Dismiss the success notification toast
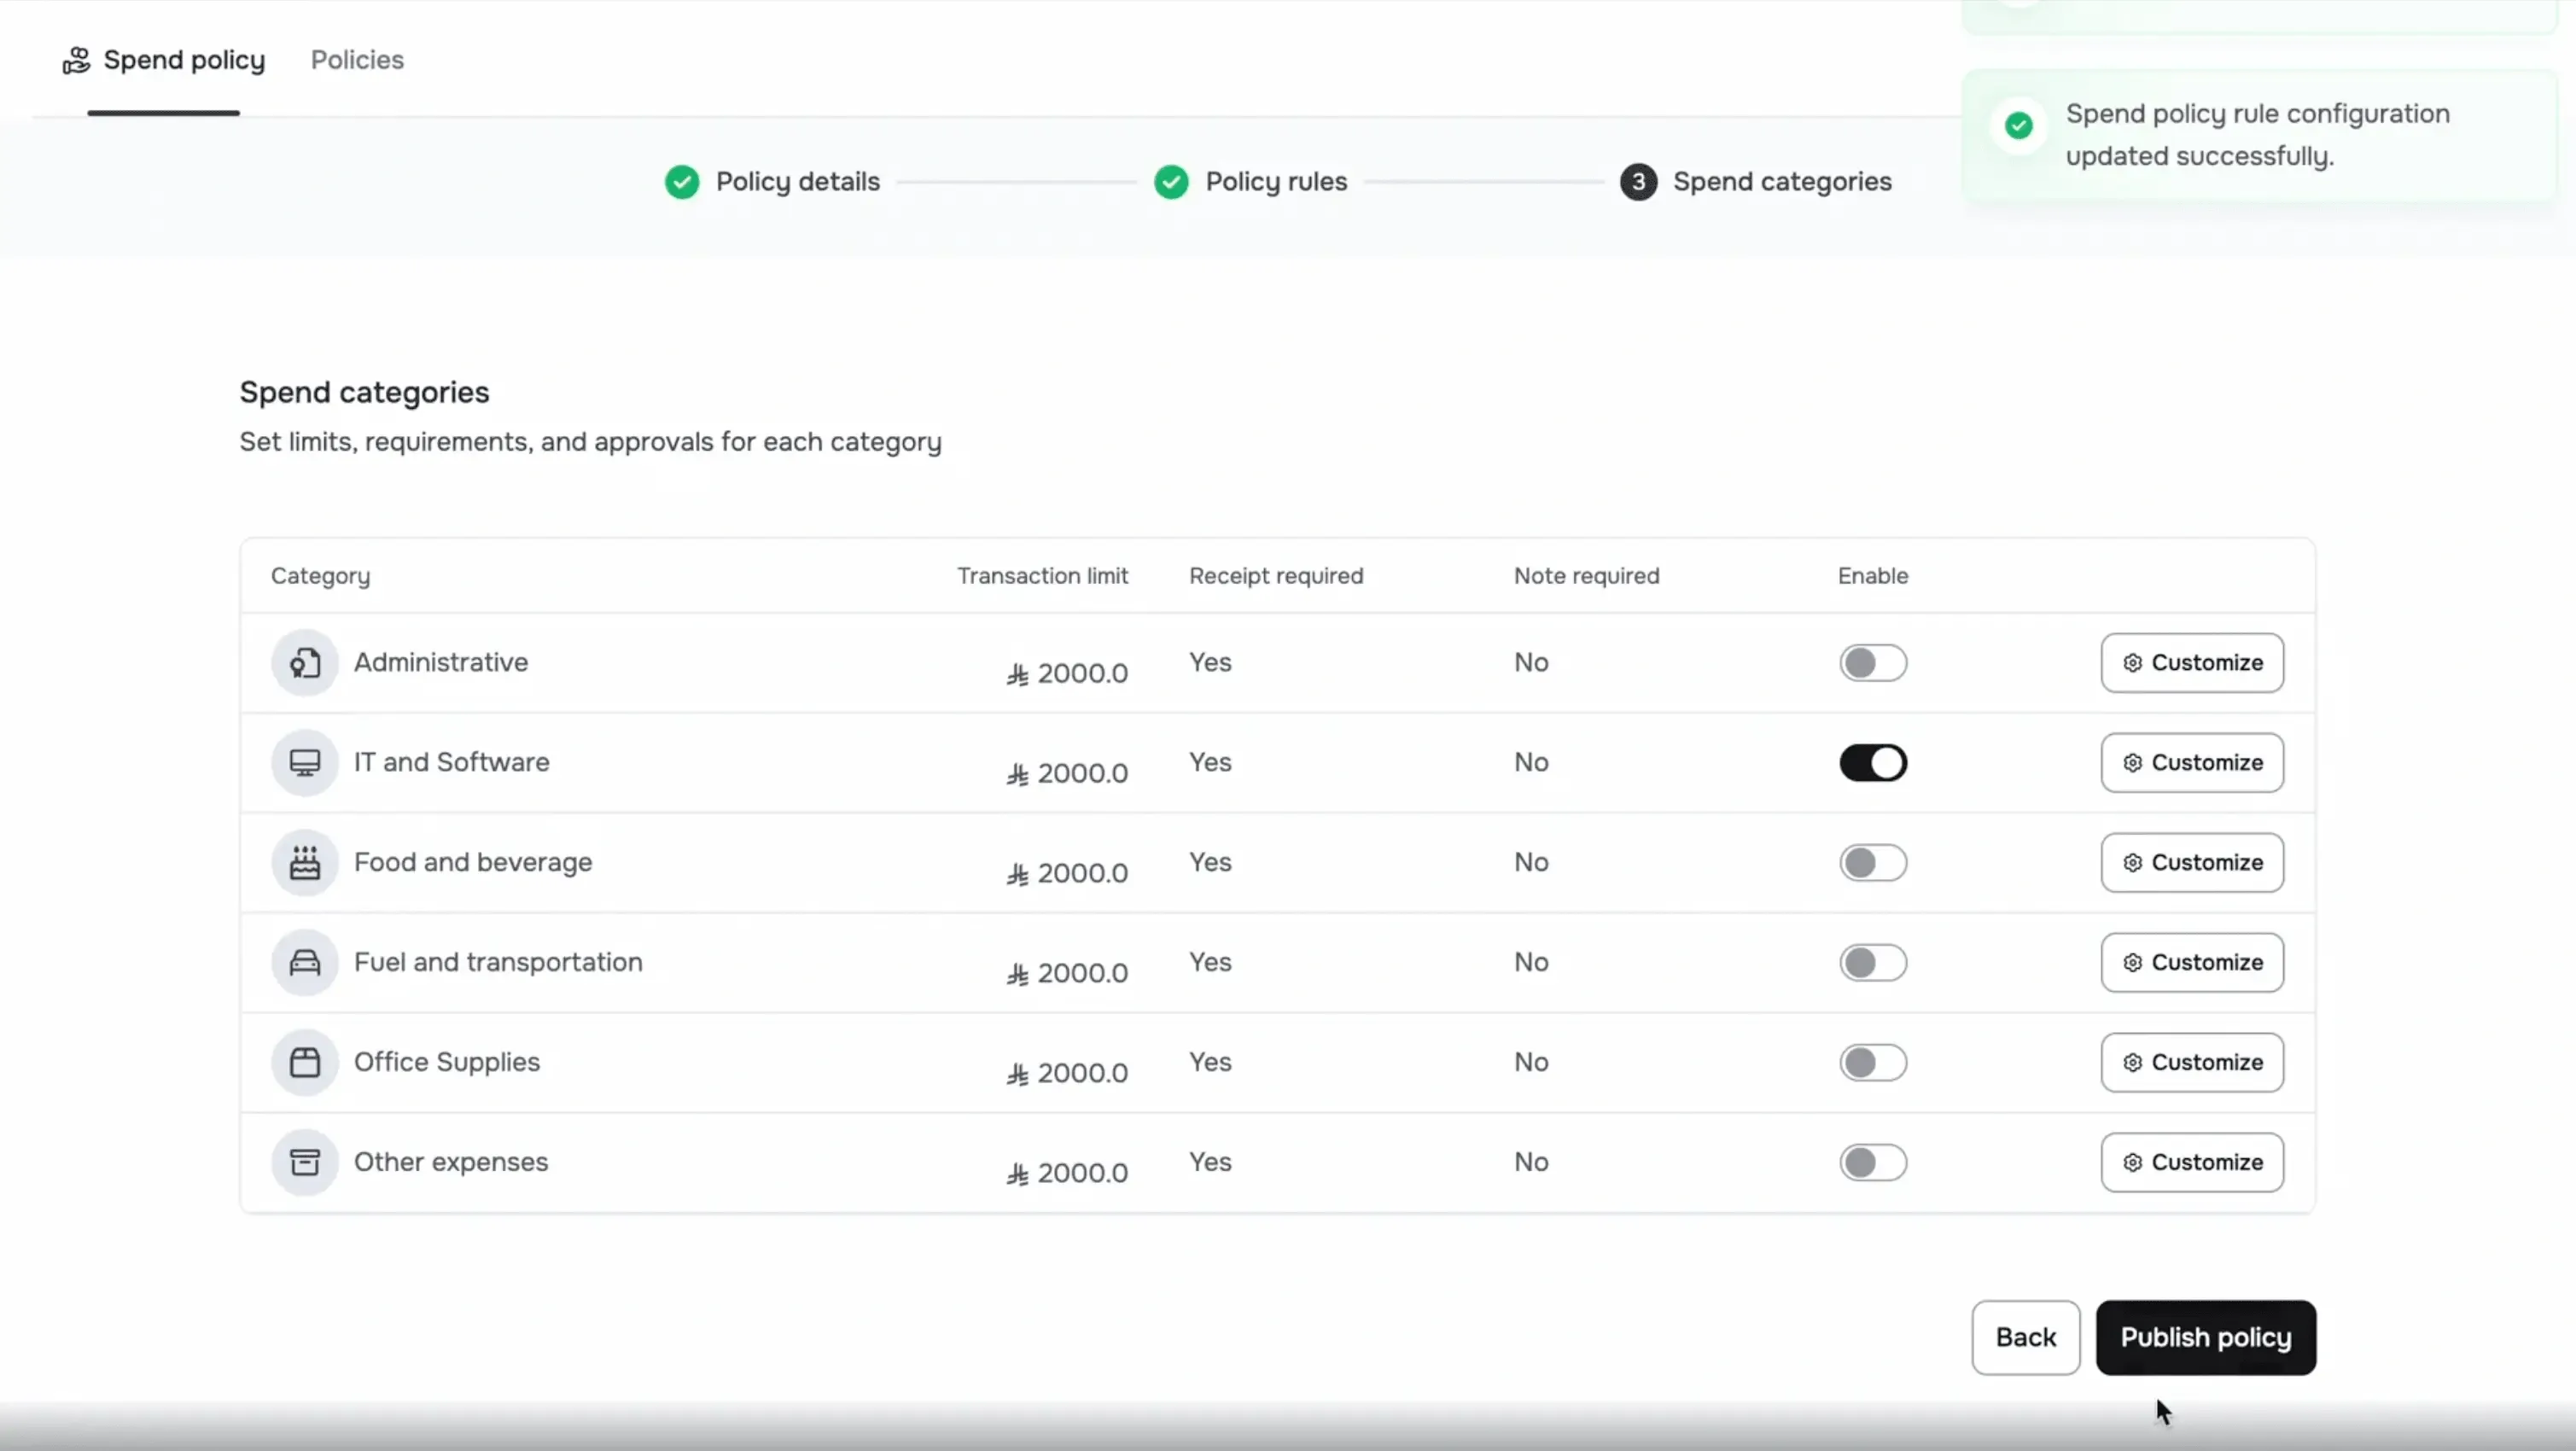This screenshot has height=1451, width=2576. click(x=2258, y=135)
